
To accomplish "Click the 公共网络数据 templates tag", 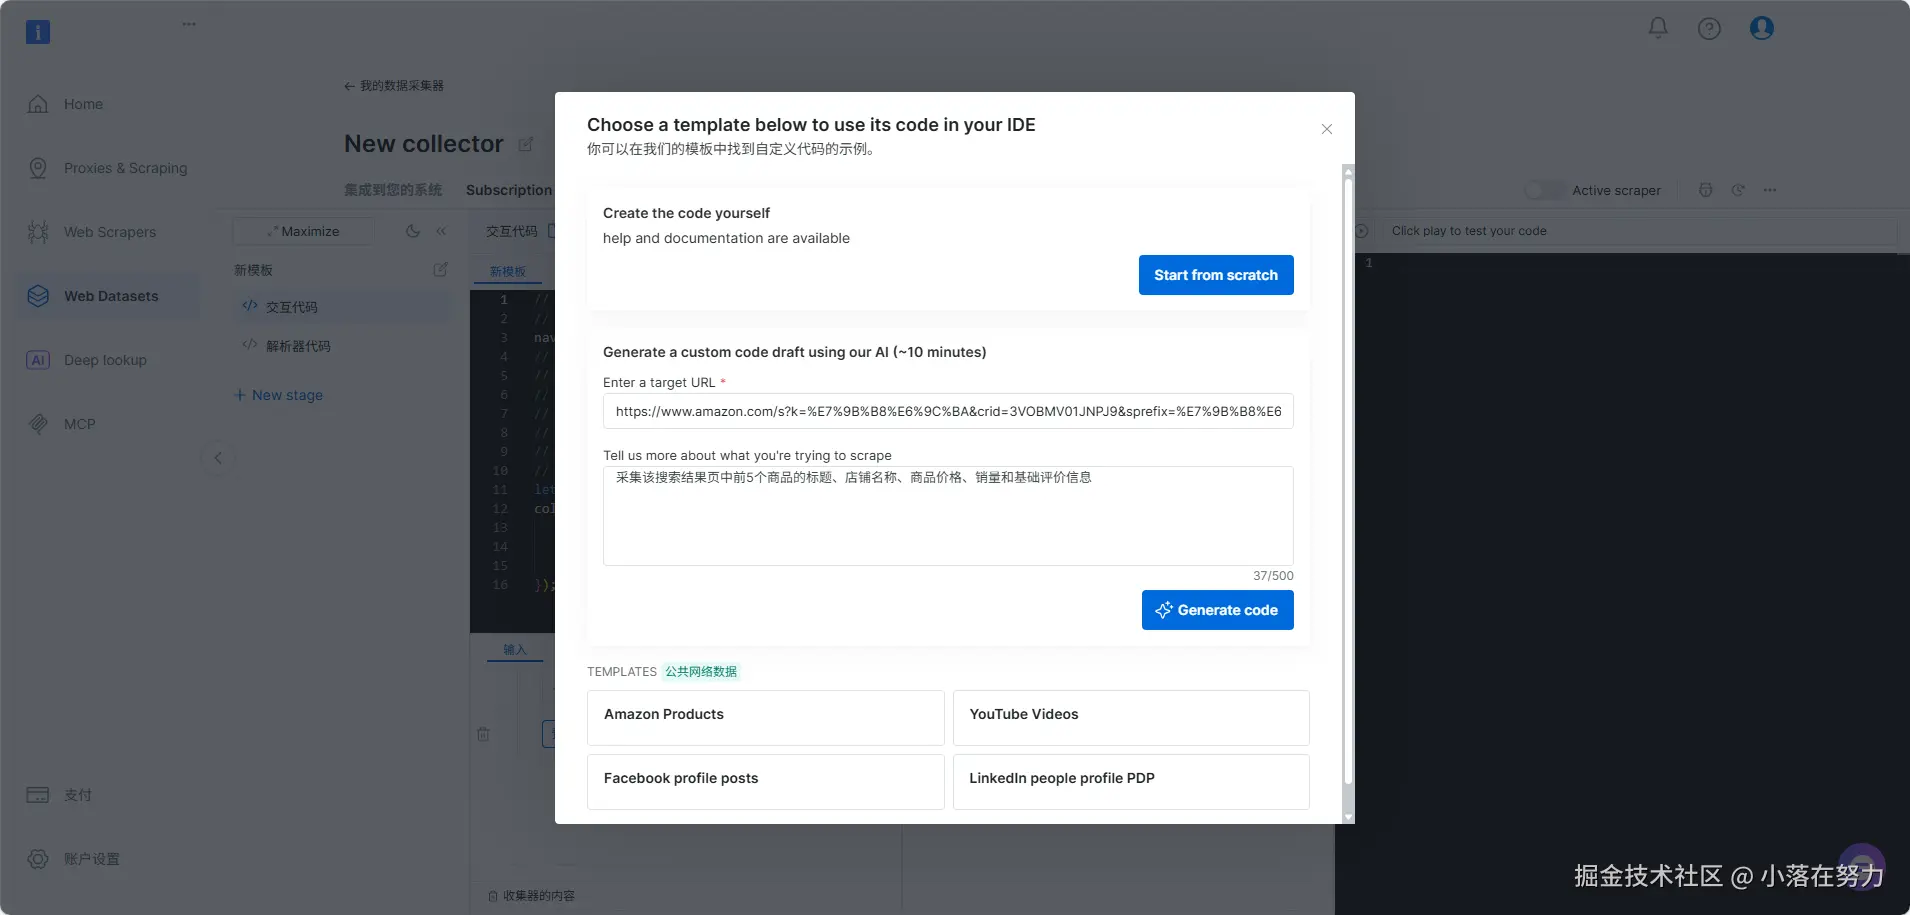I will 701,672.
